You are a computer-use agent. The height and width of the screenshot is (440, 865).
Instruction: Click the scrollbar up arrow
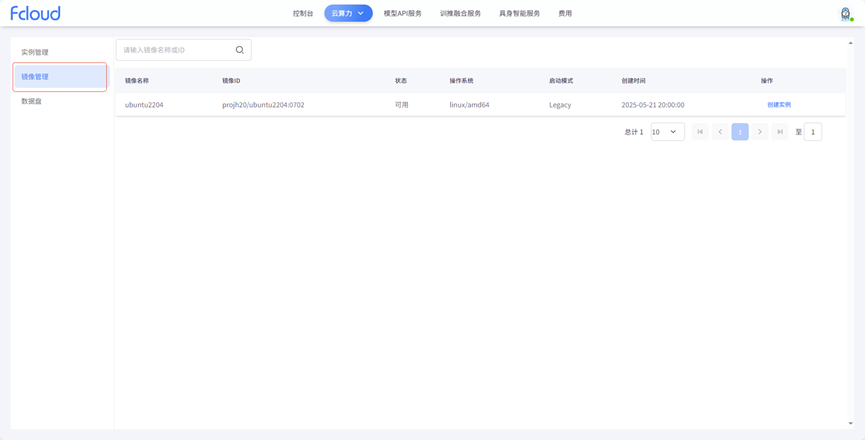click(x=851, y=43)
